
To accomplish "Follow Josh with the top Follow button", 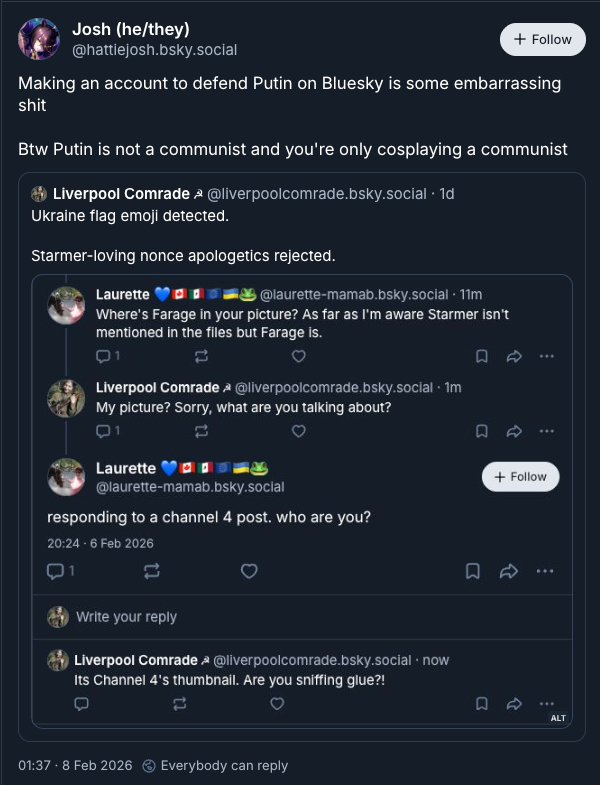I will pyautogui.click(x=542, y=39).
